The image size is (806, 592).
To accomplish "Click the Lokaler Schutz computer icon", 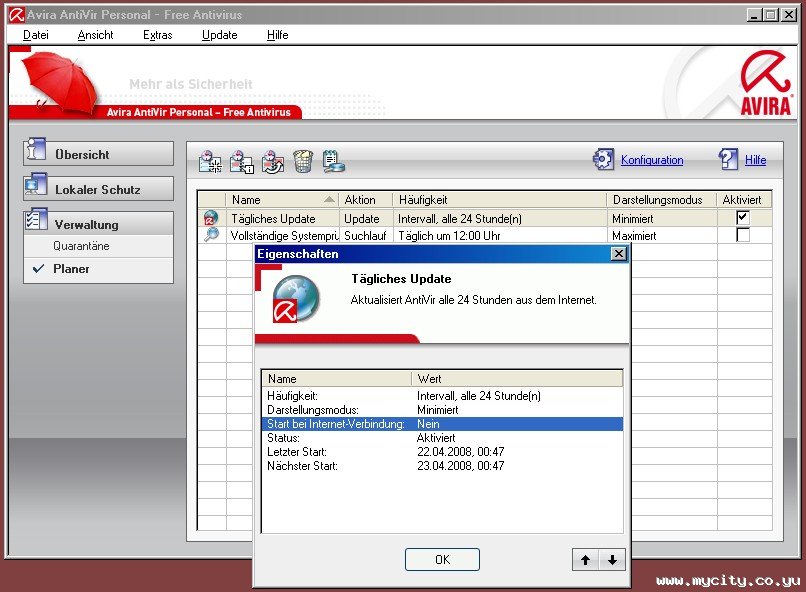I will tap(35, 185).
